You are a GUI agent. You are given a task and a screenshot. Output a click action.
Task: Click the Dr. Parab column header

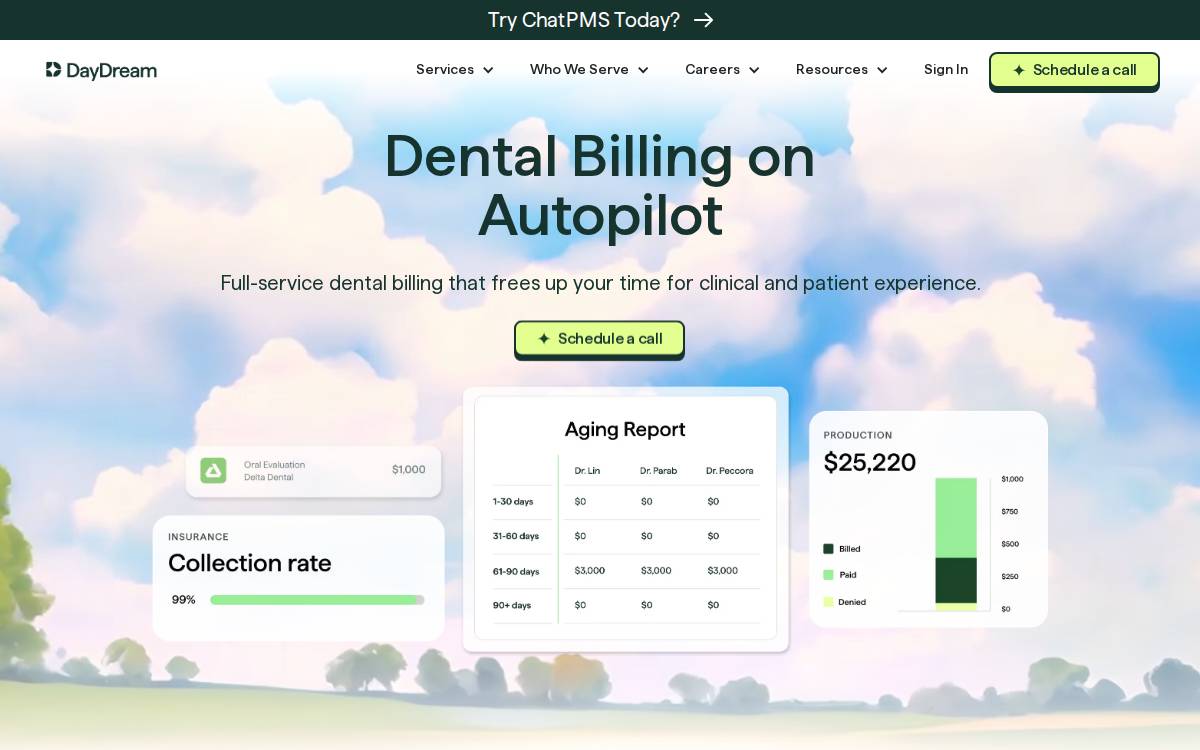(x=658, y=471)
